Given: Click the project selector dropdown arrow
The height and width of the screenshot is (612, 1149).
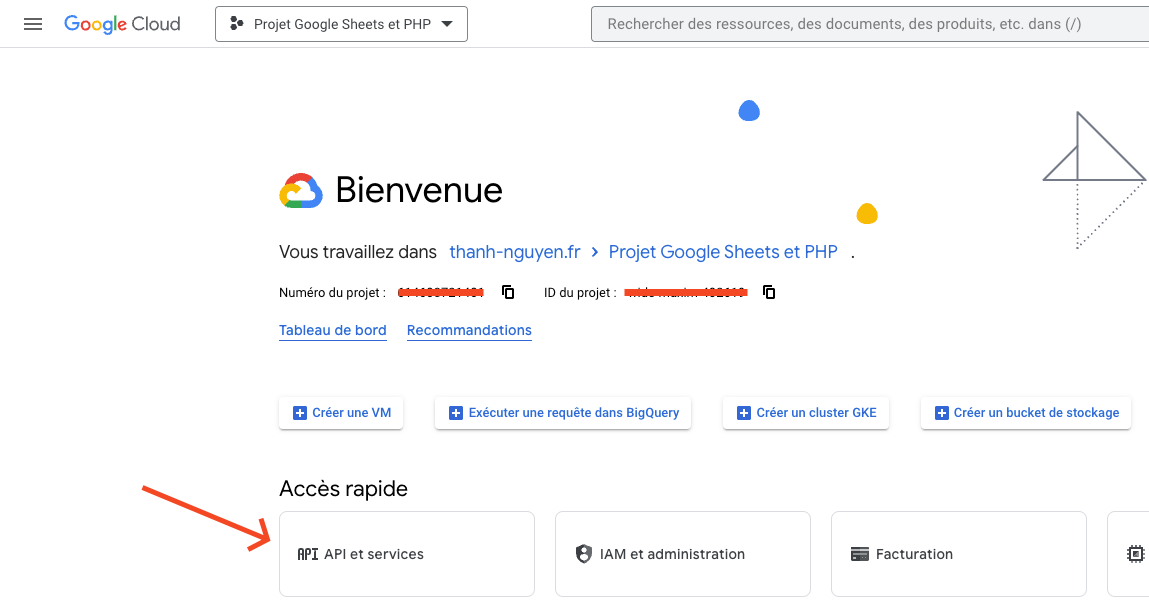Looking at the screenshot, I should pos(447,24).
